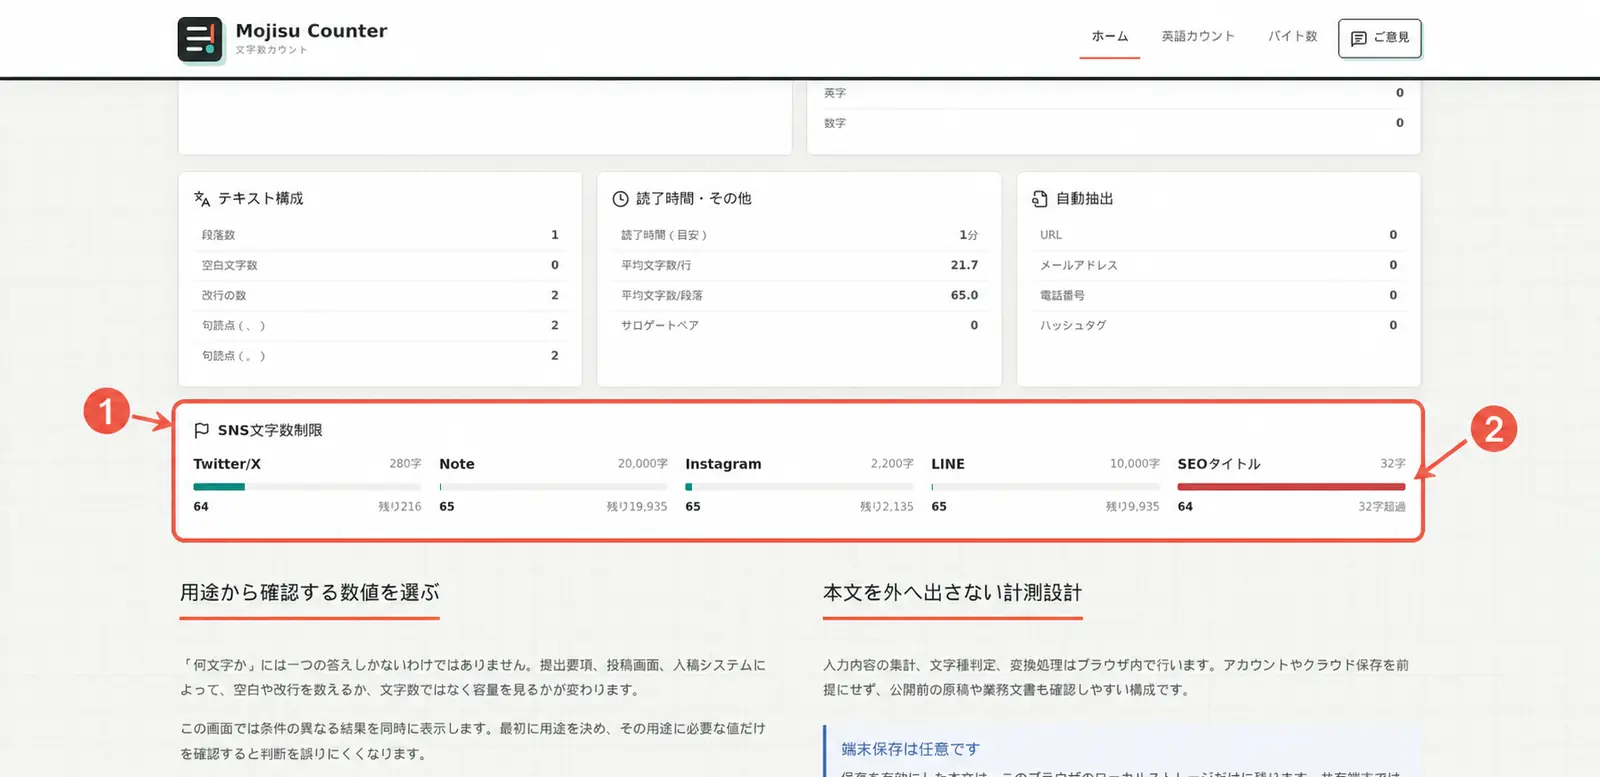
Task: Click the 32字超過 warning text
Action: [1382, 507]
